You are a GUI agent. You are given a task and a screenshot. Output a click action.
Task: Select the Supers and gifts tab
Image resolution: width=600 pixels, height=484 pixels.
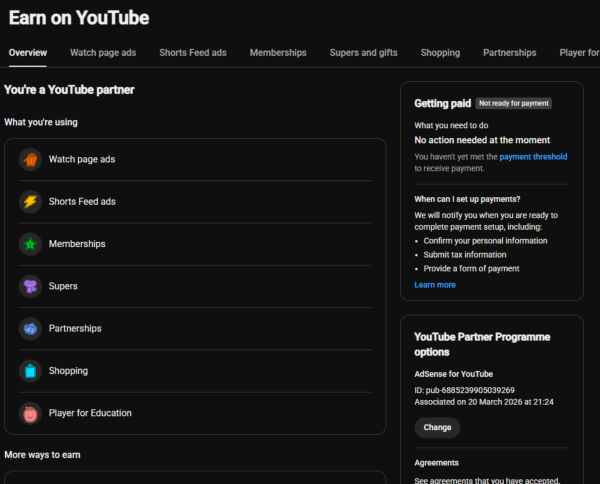(x=364, y=53)
